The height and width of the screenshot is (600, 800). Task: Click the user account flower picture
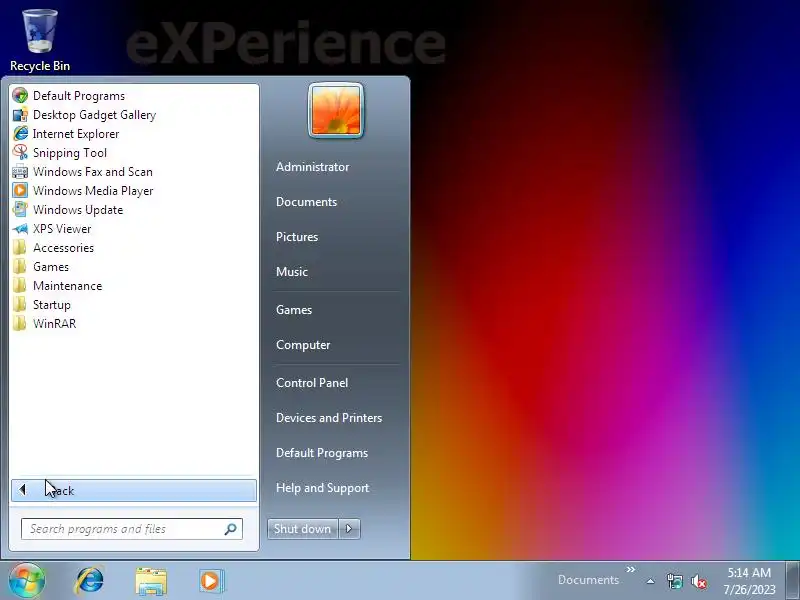coord(336,110)
